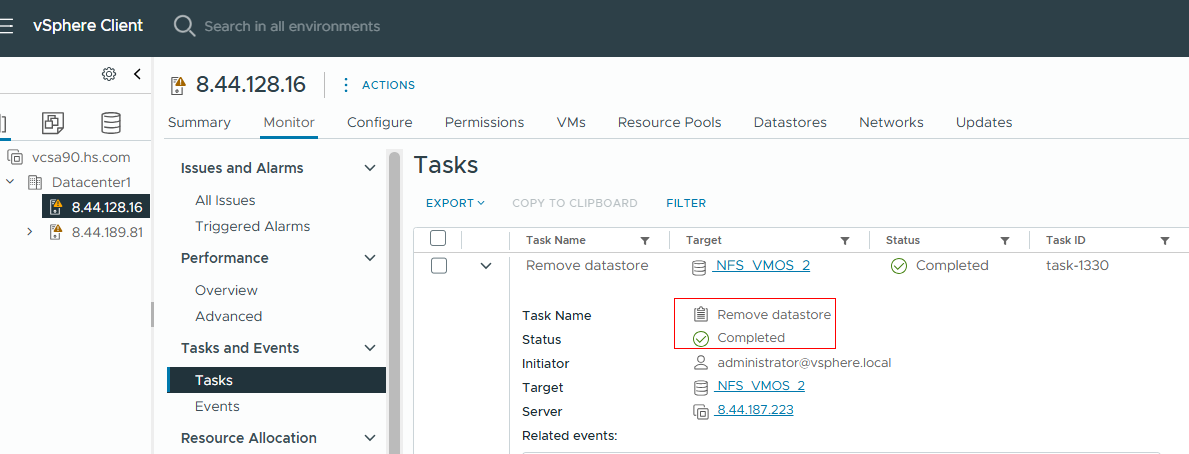Open the Summary tab
This screenshot has width=1189, height=454.
(x=199, y=122)
